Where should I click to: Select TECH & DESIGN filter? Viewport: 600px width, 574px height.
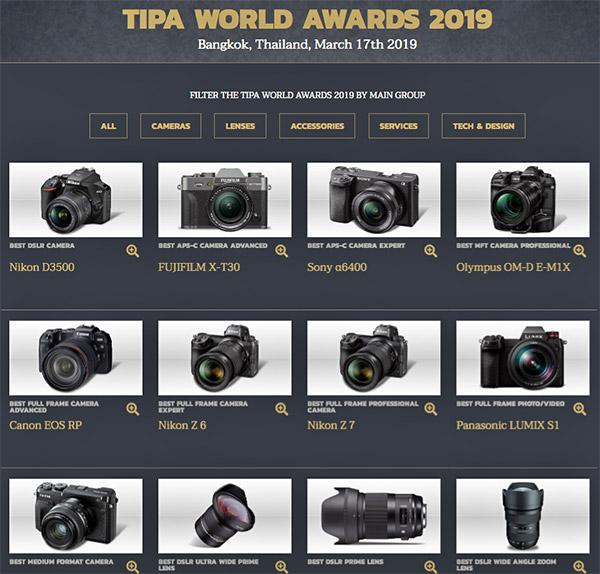tap(484, 126)
